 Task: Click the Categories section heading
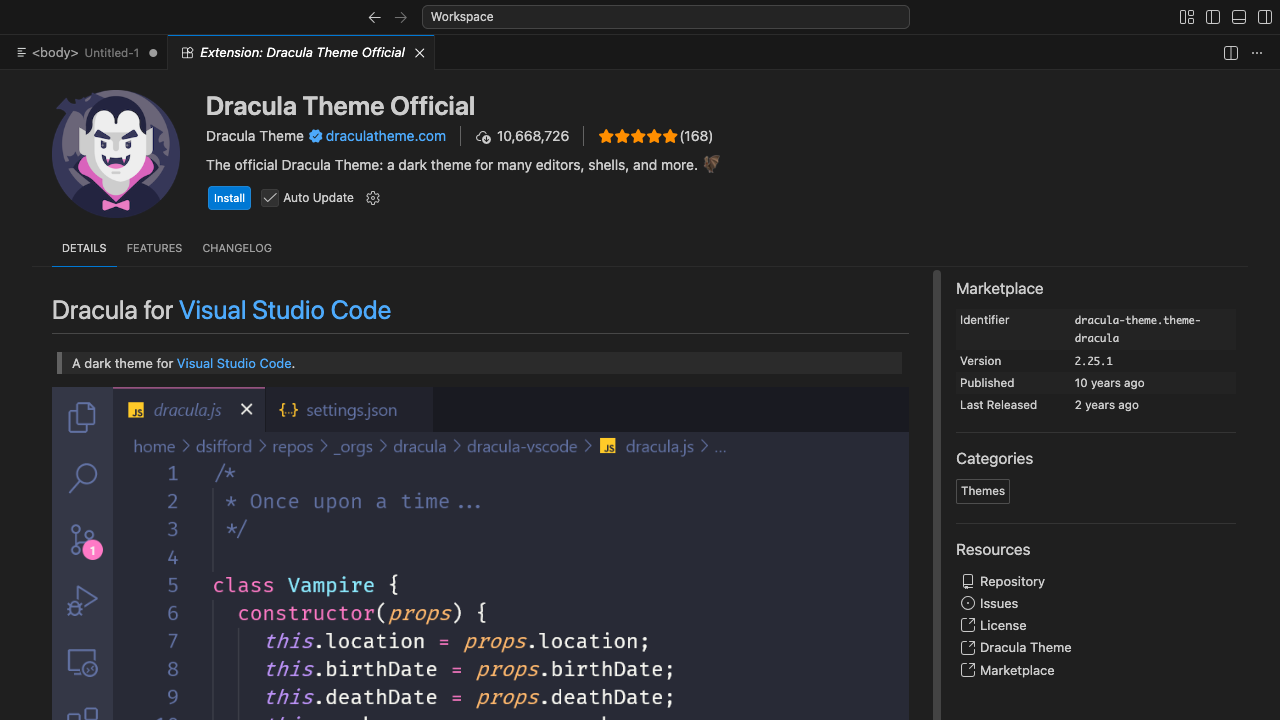[994, 459]
